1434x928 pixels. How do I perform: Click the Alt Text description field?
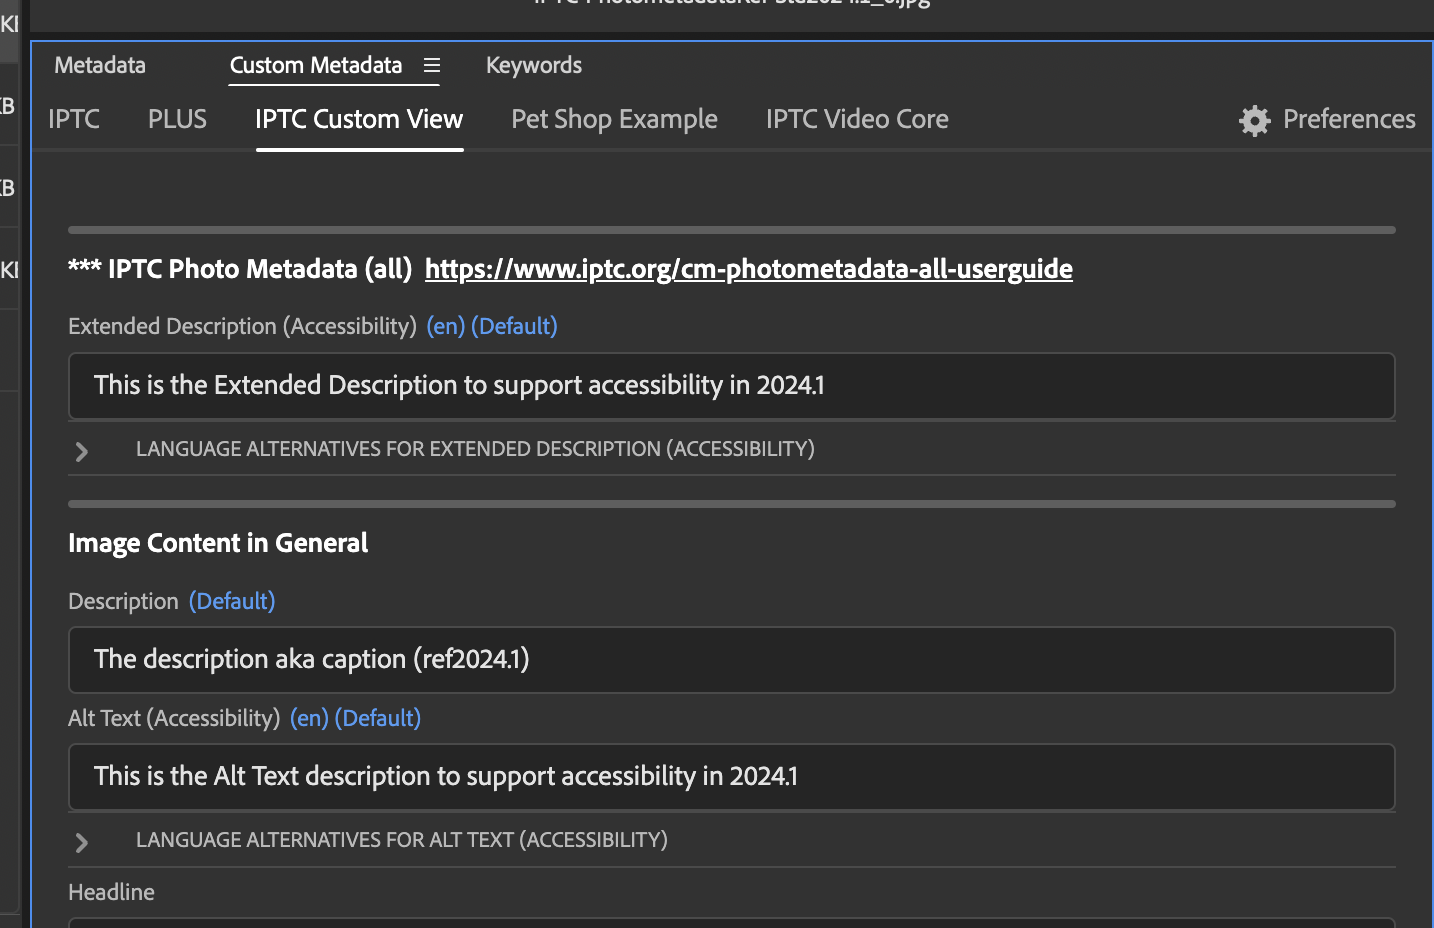pyautogui.click(x=730, y=777)
